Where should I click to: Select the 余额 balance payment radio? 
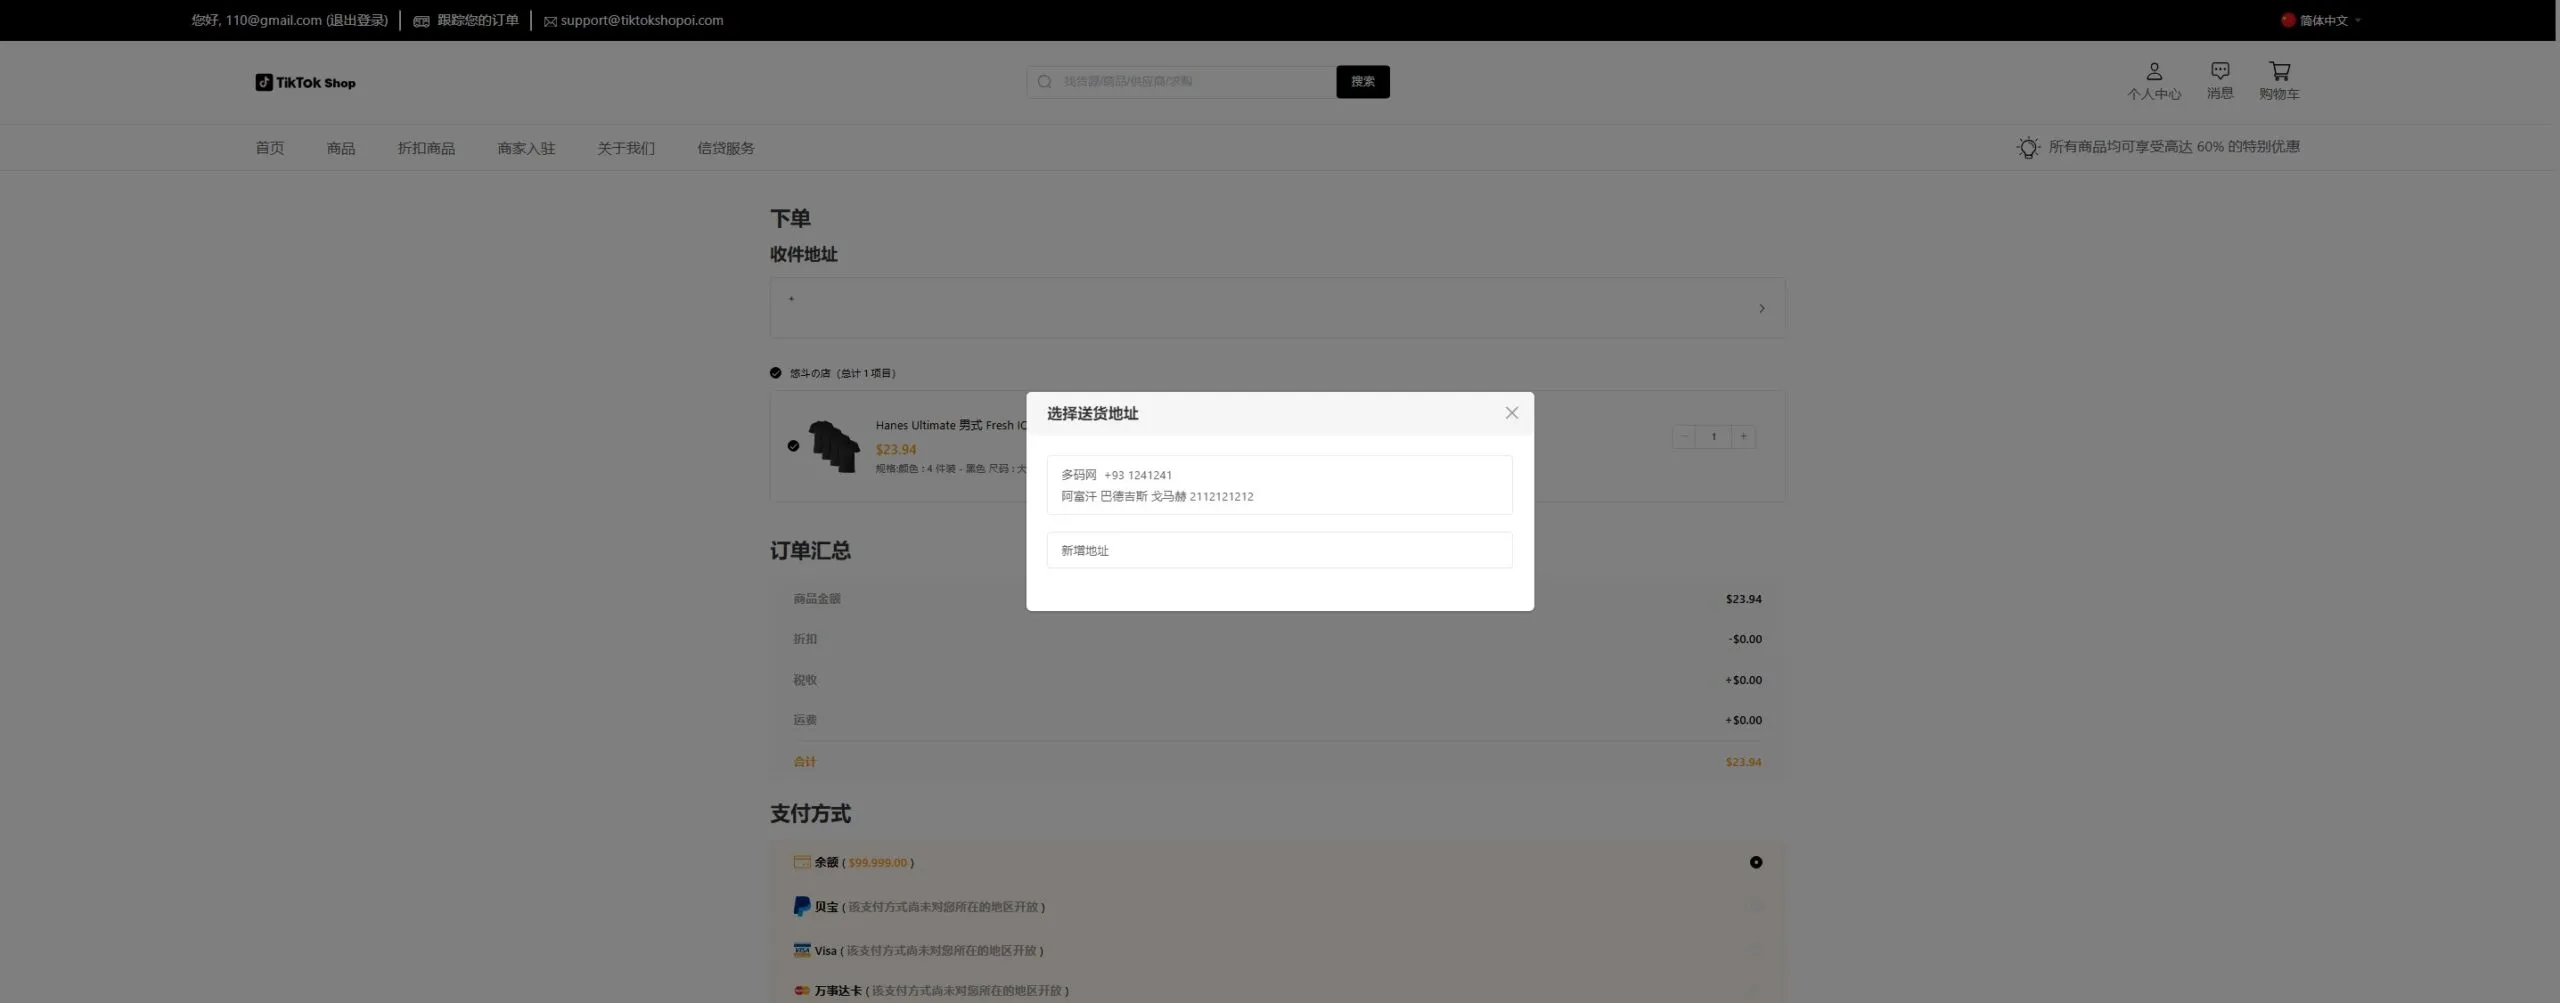(1755, 862)
